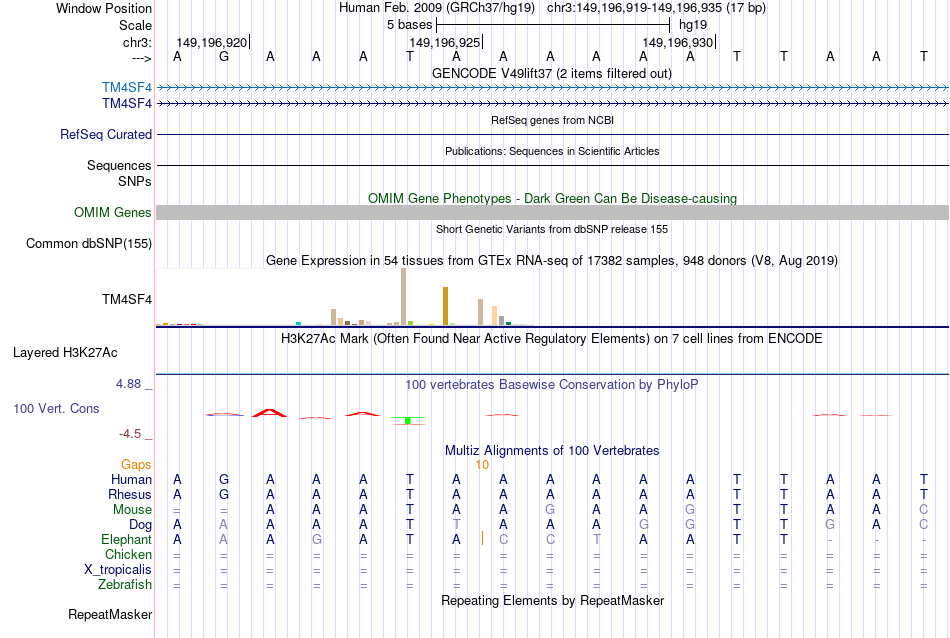
Task: Click the tallest tan bar in GTEx expression chart
Action: tap(404, 297)
